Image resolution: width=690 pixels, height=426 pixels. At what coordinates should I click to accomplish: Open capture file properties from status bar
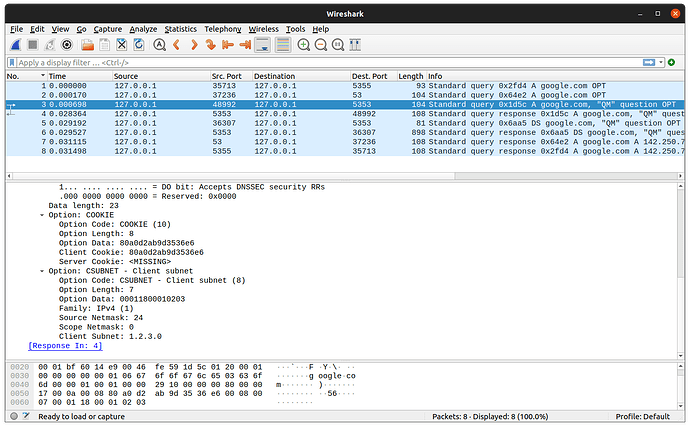tap(26, 416)
